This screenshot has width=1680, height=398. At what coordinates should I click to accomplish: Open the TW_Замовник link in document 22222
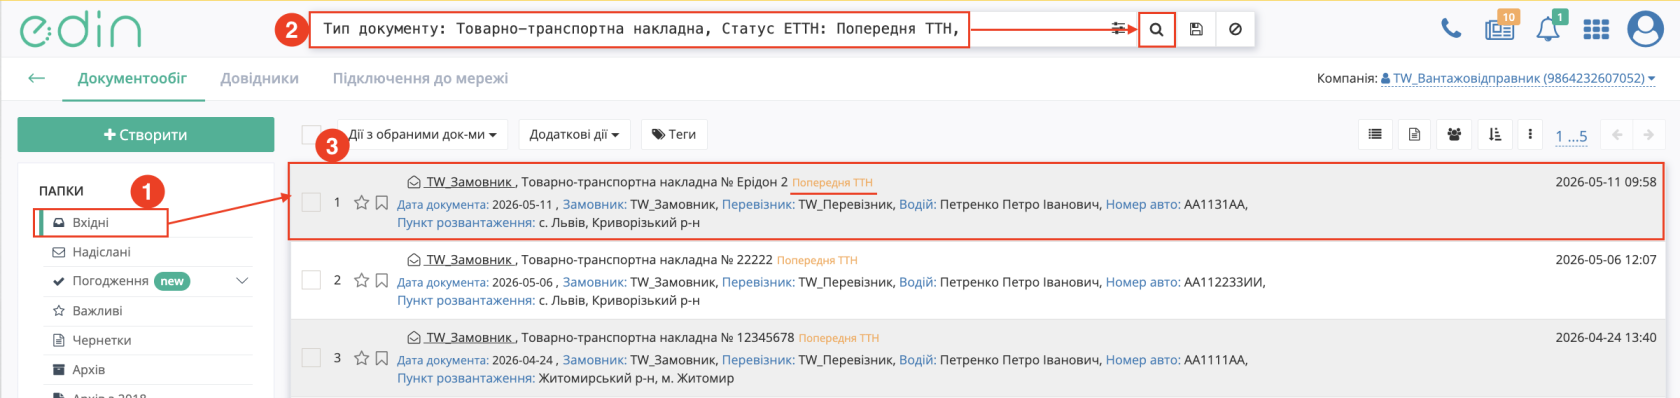tap(470, 260)
